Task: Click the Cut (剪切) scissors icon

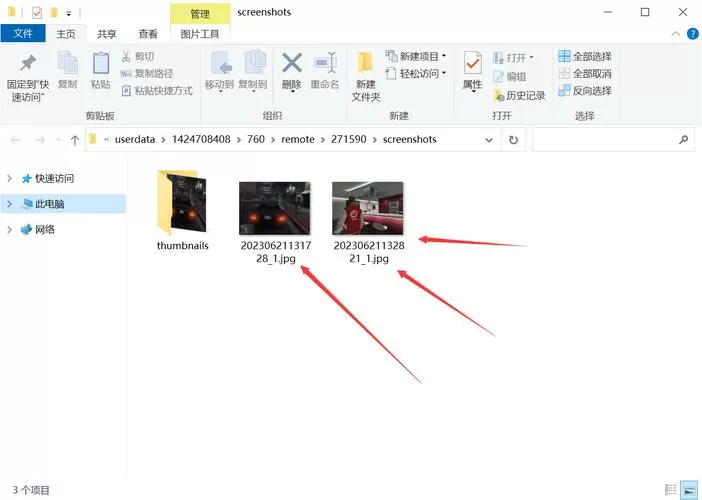Action: tap(126, 56)
